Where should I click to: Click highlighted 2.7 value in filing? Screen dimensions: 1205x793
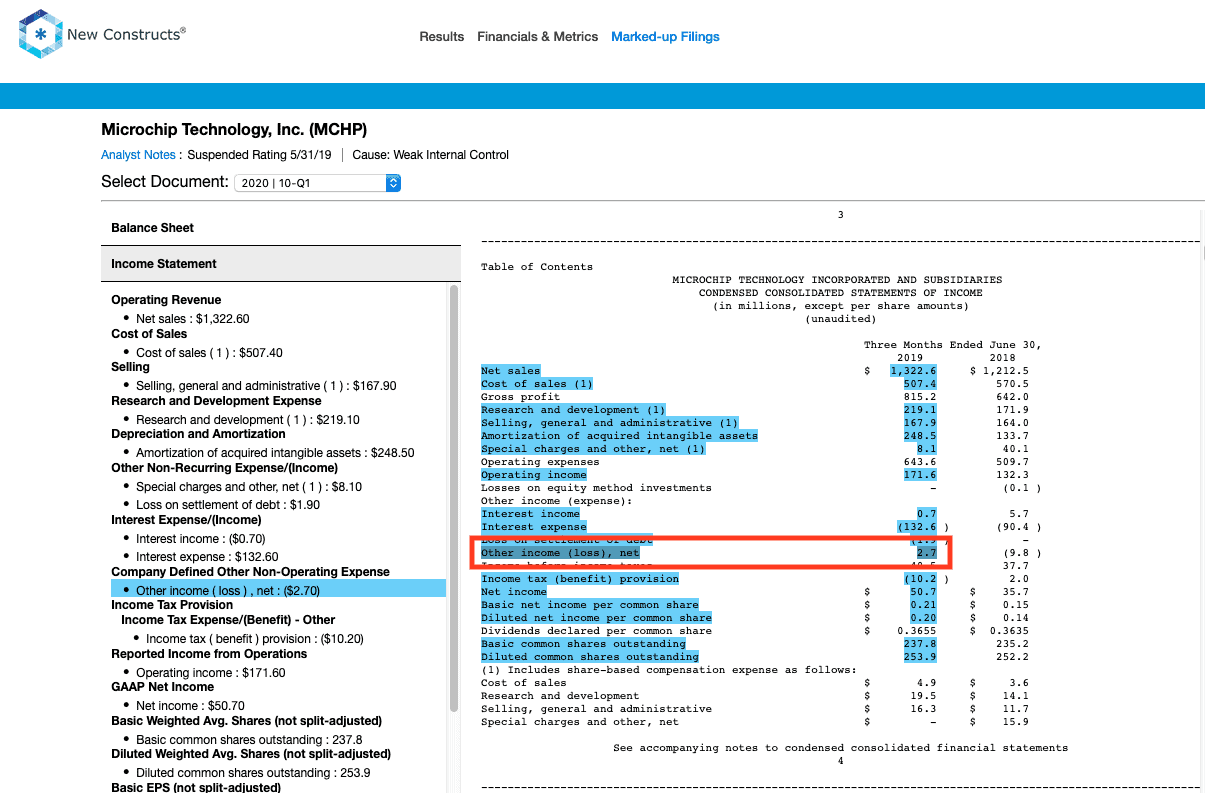pos(926,553)
